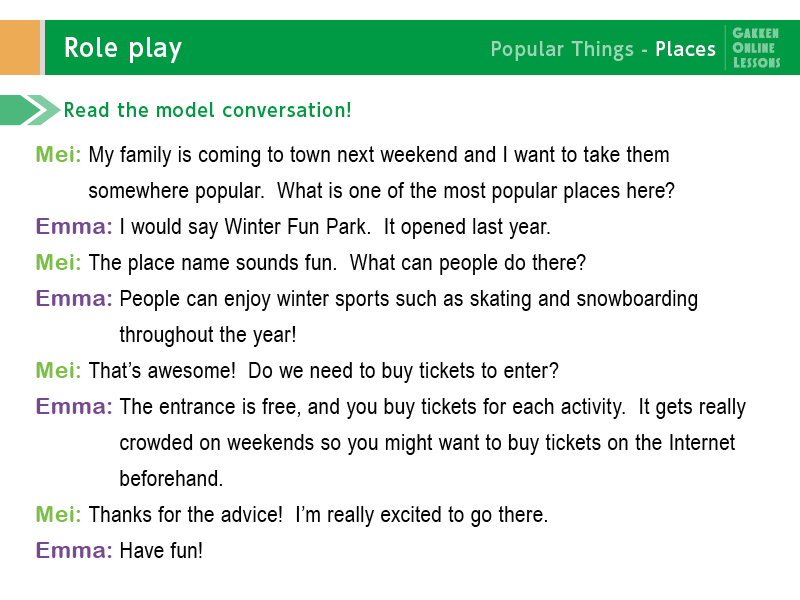Click 'It opened last year.' sentence
The height and width of the screenshot is (600, 800).
tap(467, 227)
